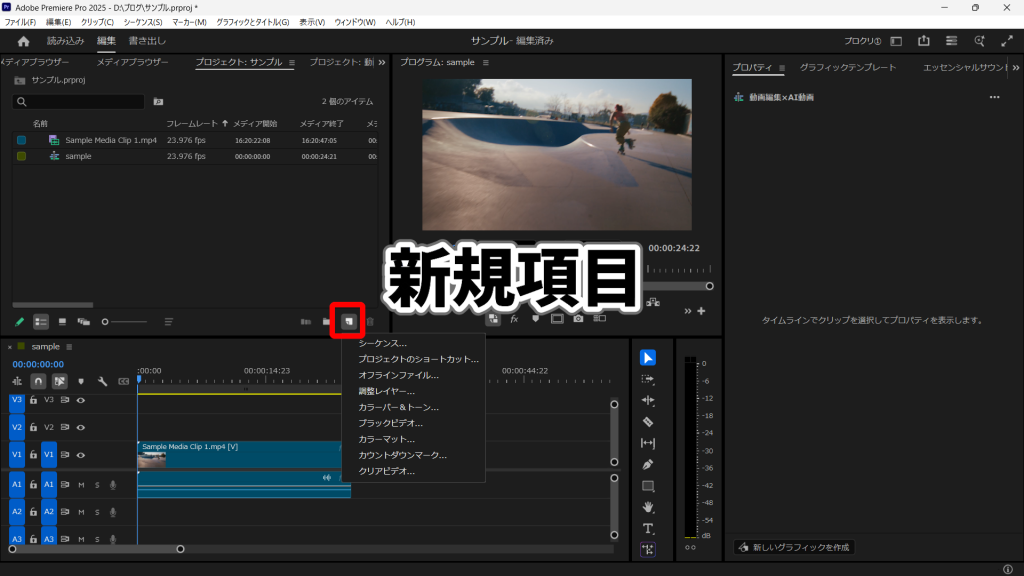Switch Project panel to icon view

[62, 322]
